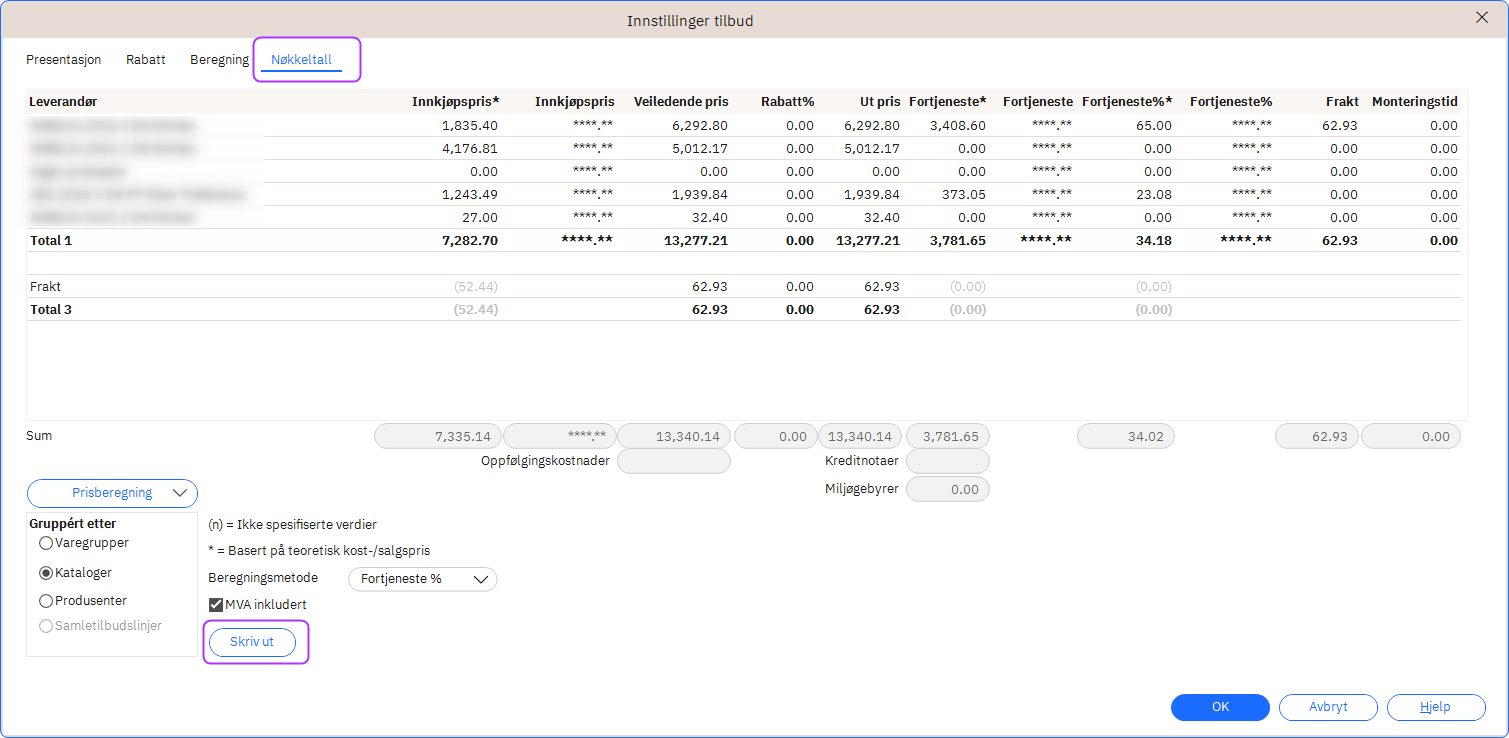
Task: Select the Total 1 row
Action: 50,241
